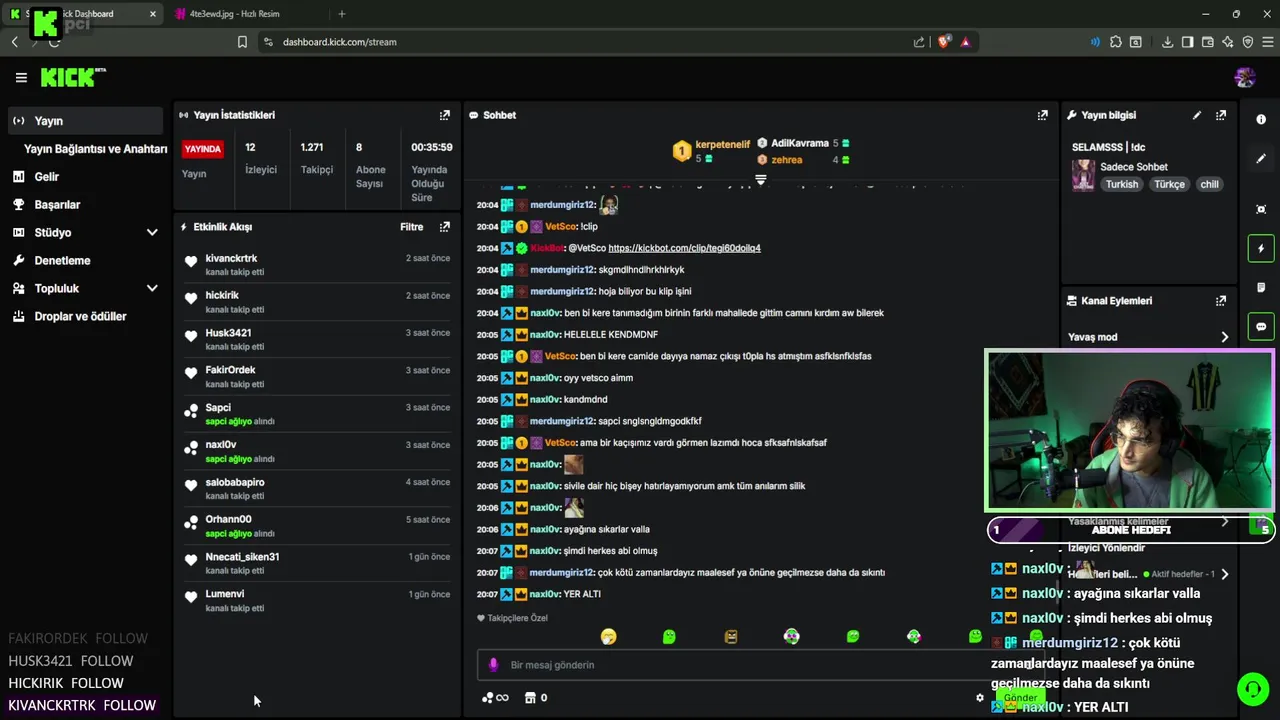Open browser downloads icon
This screenshot has height=720, width=1280.
point(1167,42)
